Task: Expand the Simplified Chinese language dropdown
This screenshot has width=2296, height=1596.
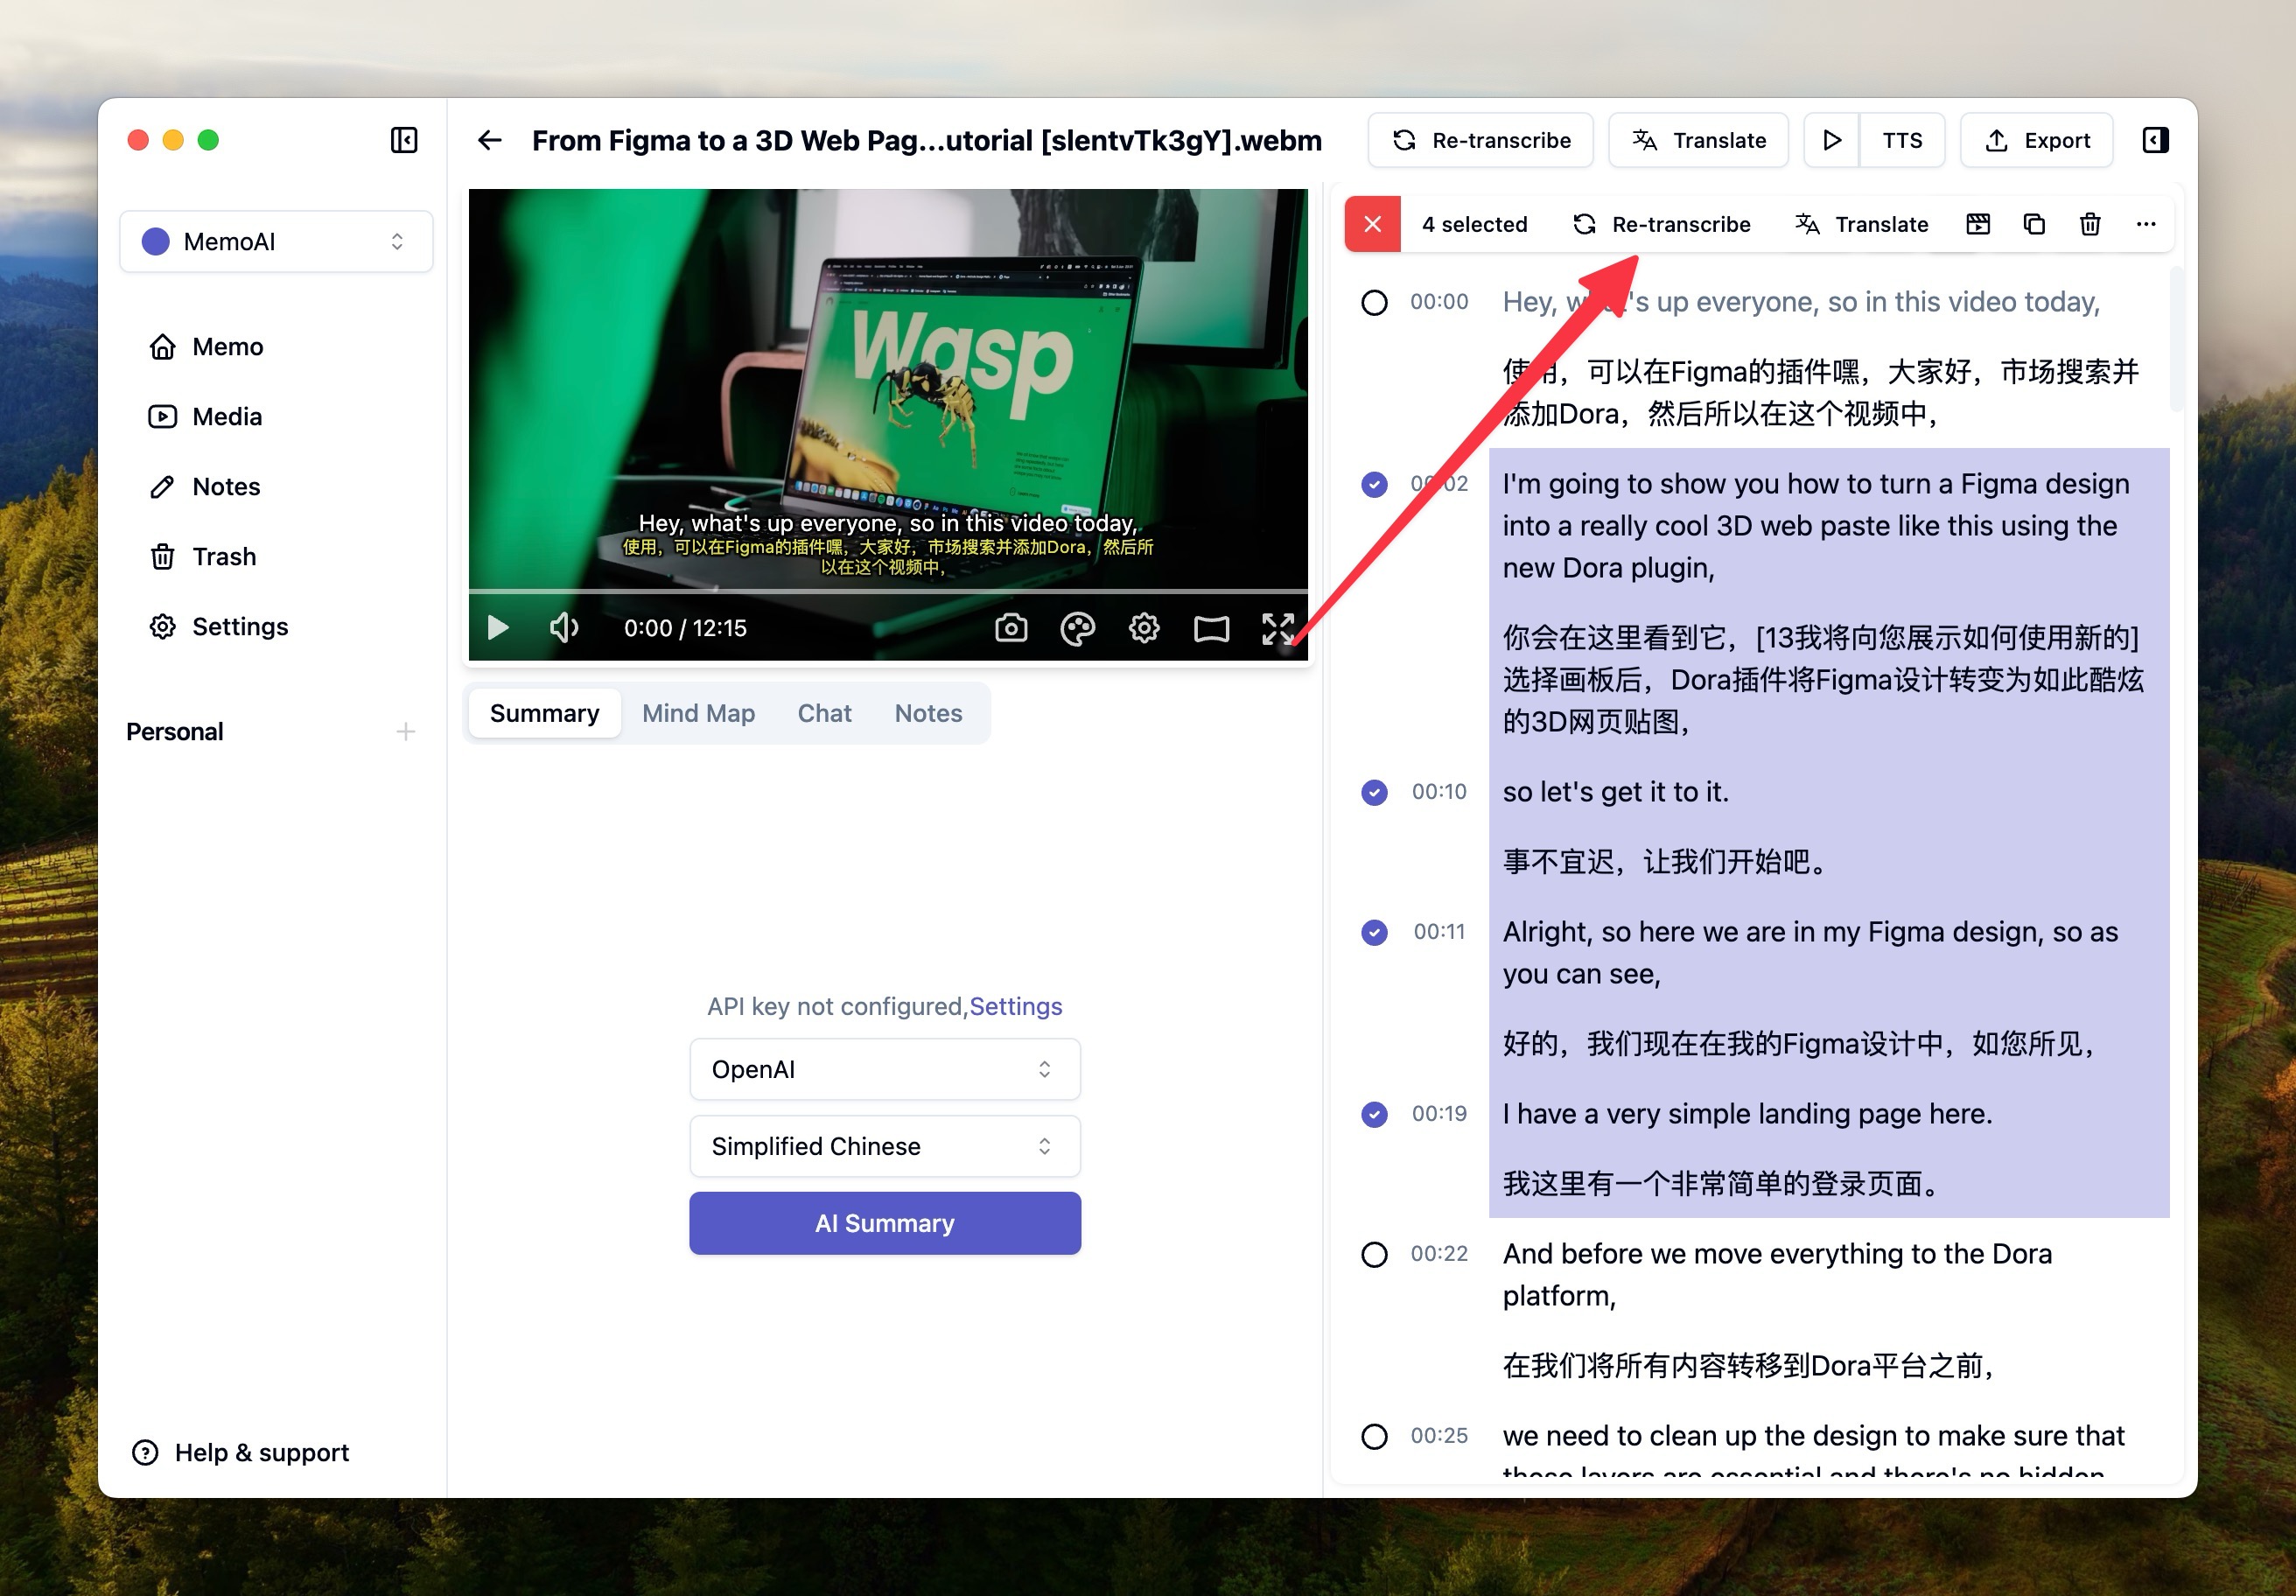Action: (883, 1146)
